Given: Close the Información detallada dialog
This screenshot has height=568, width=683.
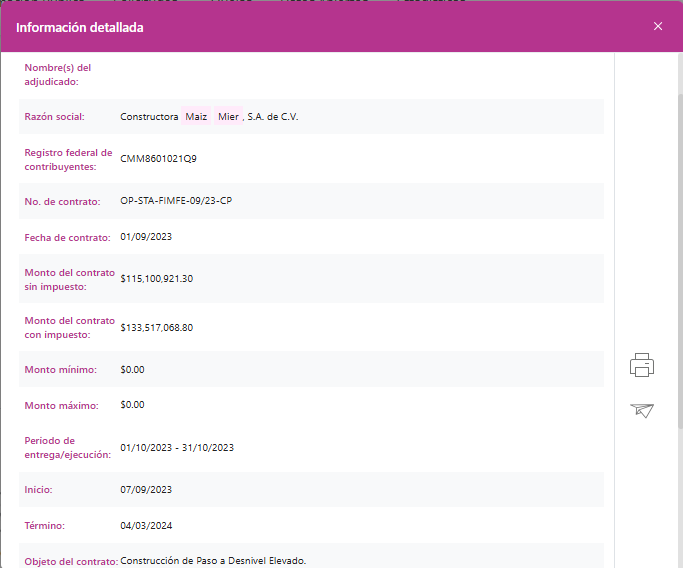Looking at the screenshot, I should click(x=657, y=27).
